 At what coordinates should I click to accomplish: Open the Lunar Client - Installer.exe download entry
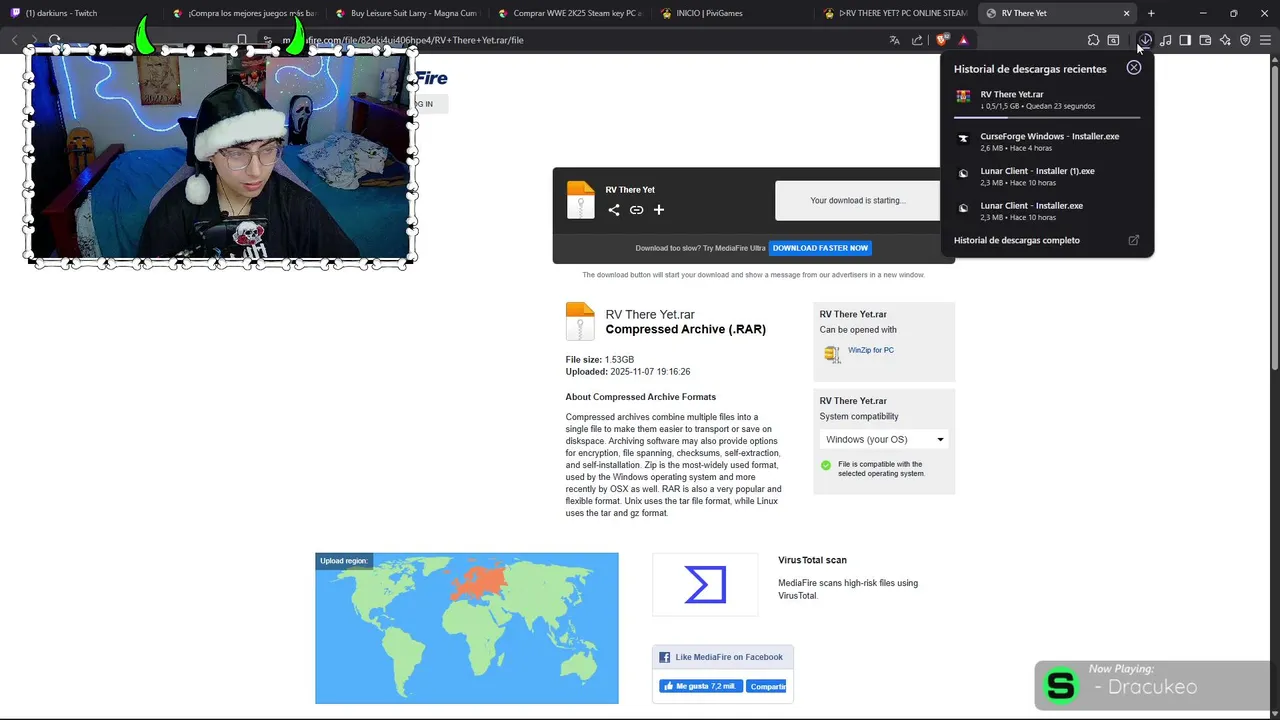(1047, 211)
